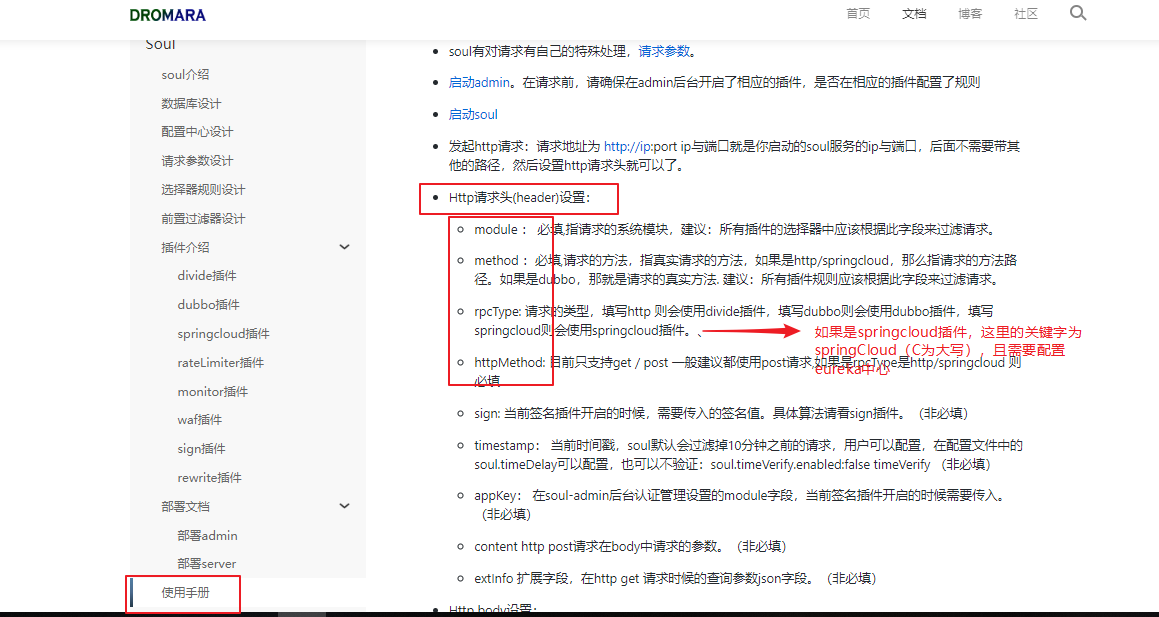Open 选择器规则设计 sidebar page
1159x617 pixels.
(203, 190)
